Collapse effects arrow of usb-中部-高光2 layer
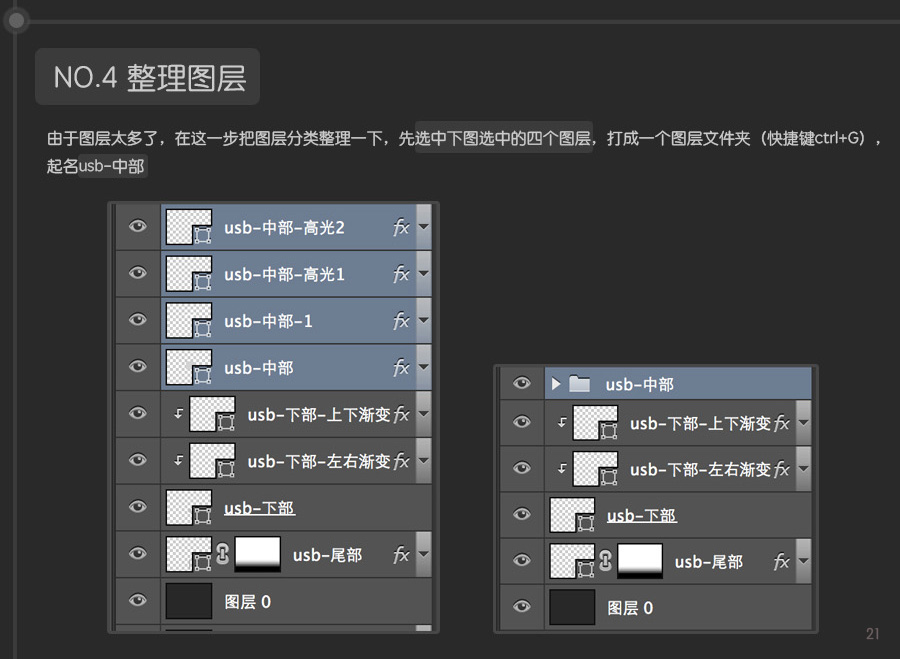The width and height of the screenshot is (900, 659). pyautogui.click(x=424, y=227)
